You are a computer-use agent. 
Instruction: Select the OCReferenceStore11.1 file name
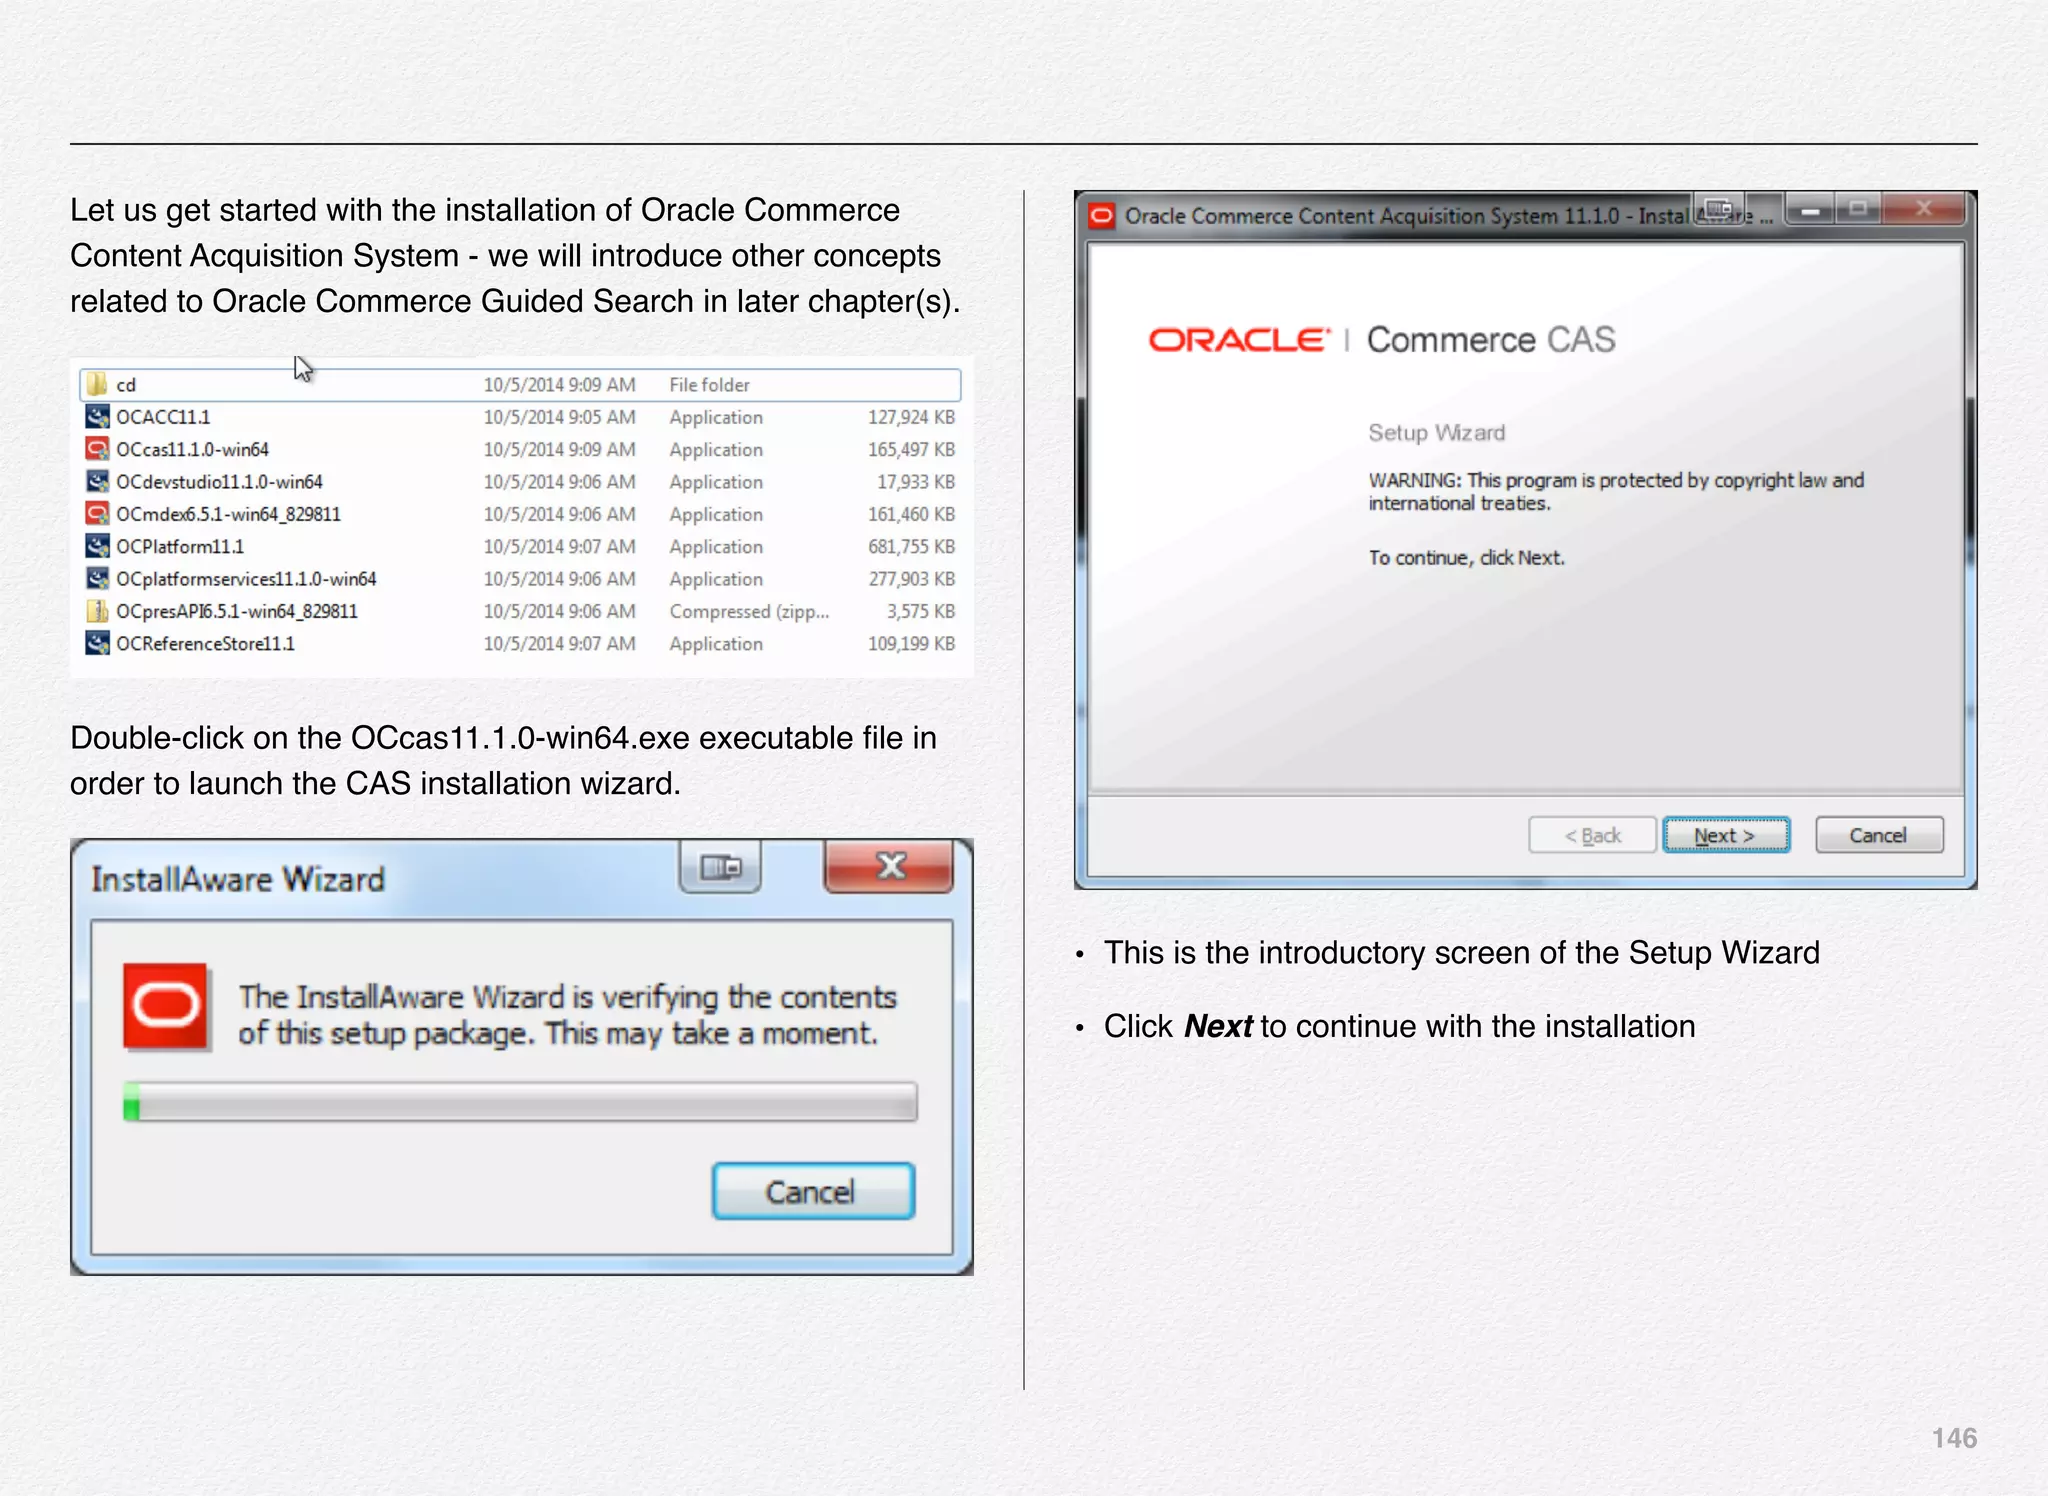pos(205,644)
